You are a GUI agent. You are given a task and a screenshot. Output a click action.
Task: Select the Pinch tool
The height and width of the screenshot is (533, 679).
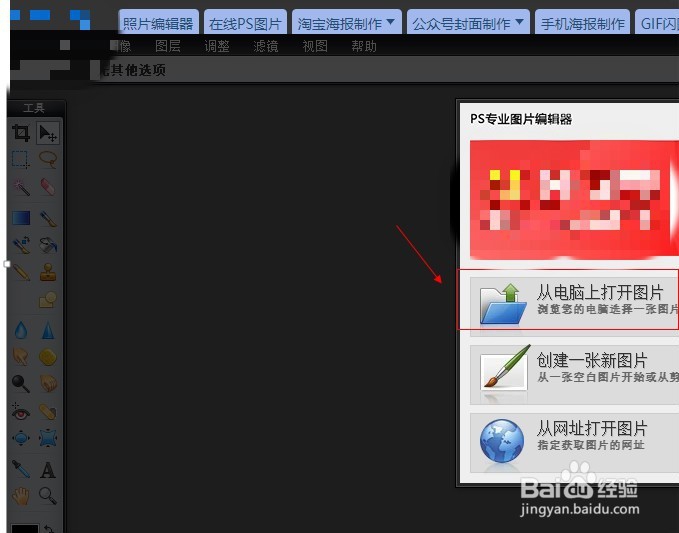tap(48, 438)
